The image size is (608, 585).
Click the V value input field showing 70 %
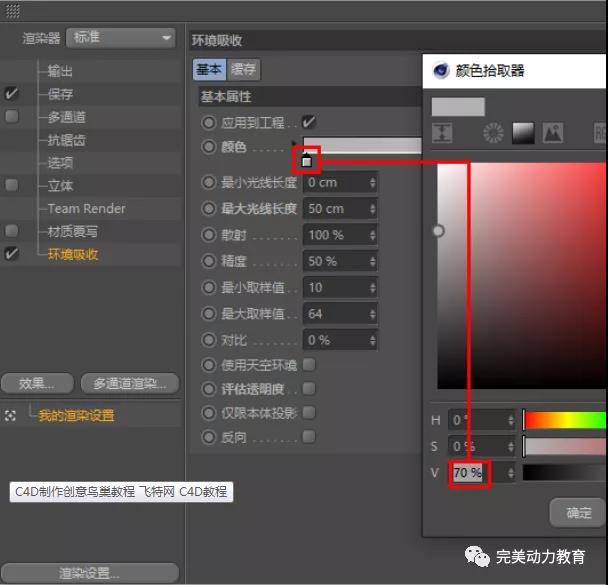point(467,472)
